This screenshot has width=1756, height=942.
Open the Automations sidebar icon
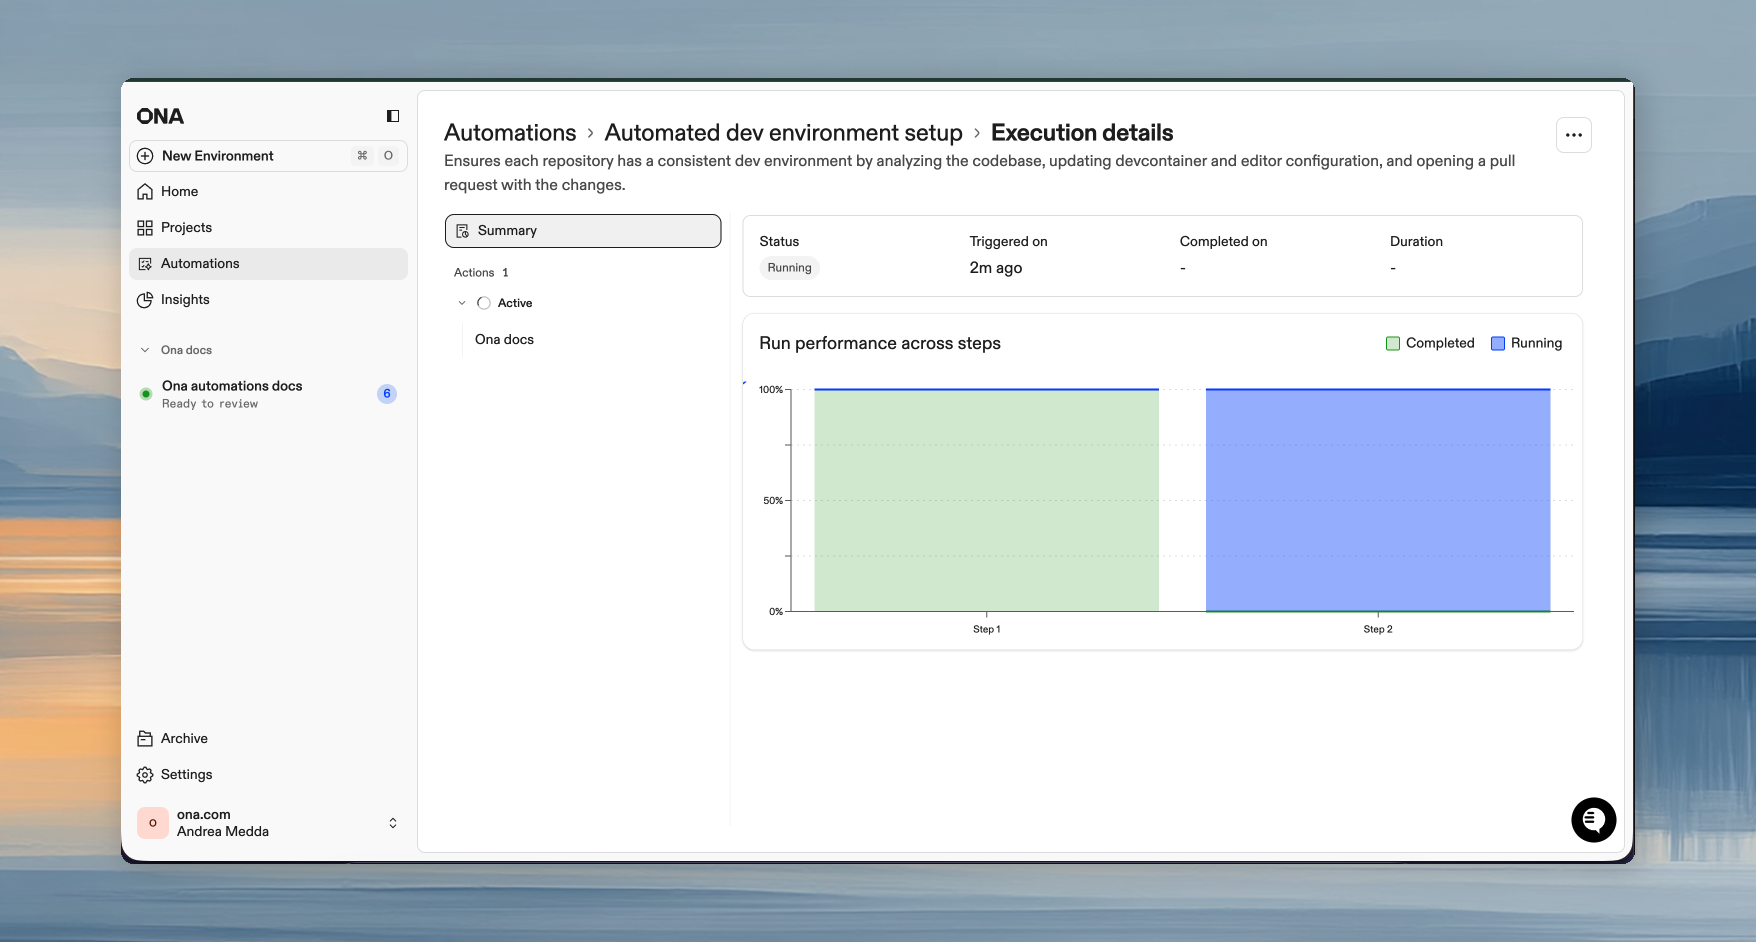(x=145, y=263)
